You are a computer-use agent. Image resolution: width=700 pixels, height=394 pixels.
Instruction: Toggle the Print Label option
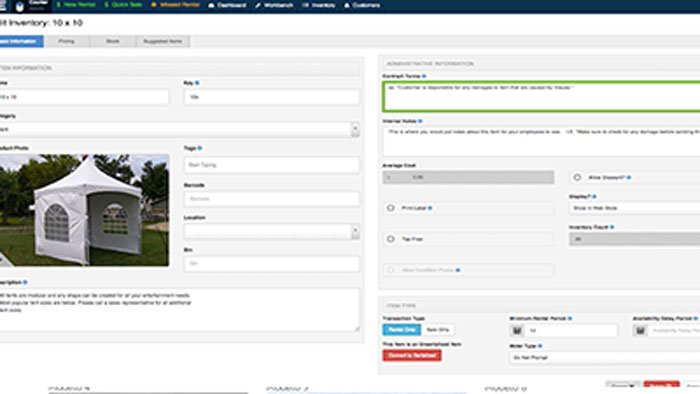pyautogui.click(x=391, y=208)
